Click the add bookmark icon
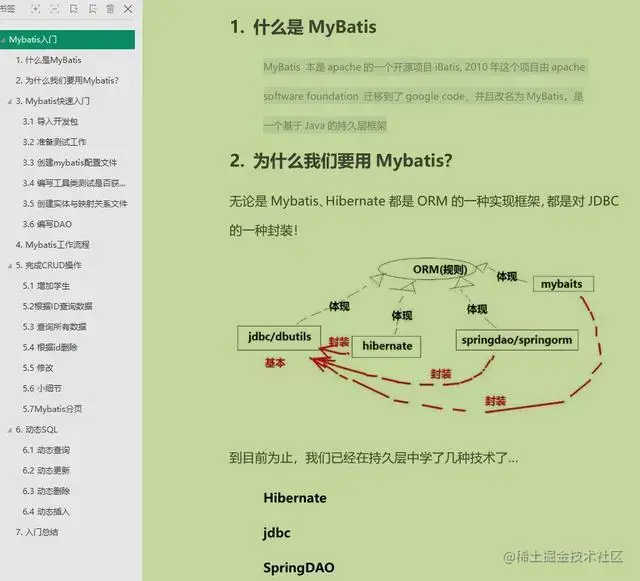The width and height of the screenshot is (640, 581). coord(73,9)
